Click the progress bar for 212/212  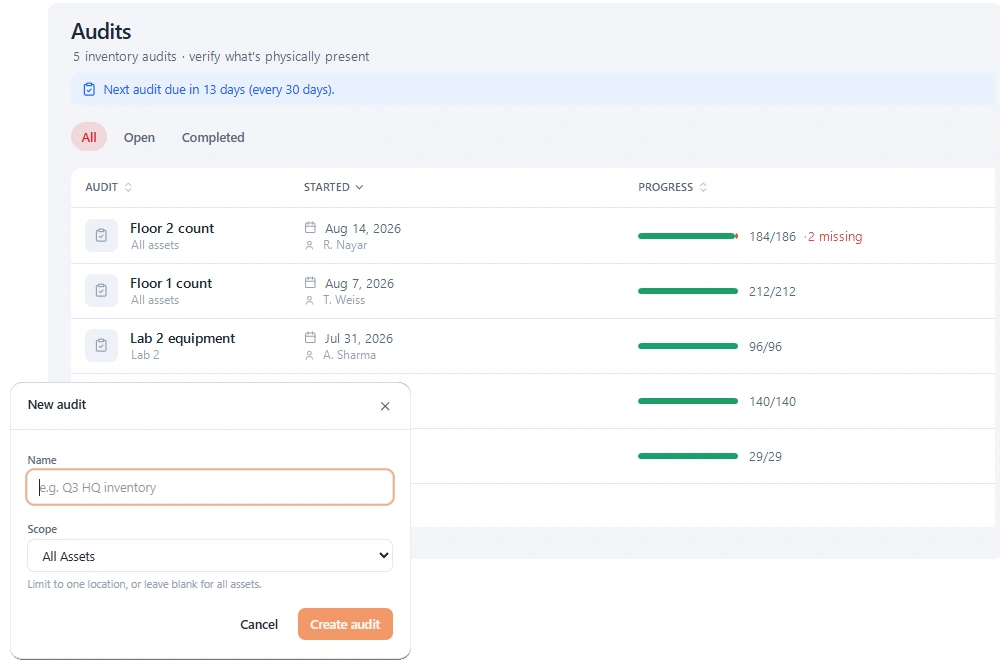[x=688, y=291]
